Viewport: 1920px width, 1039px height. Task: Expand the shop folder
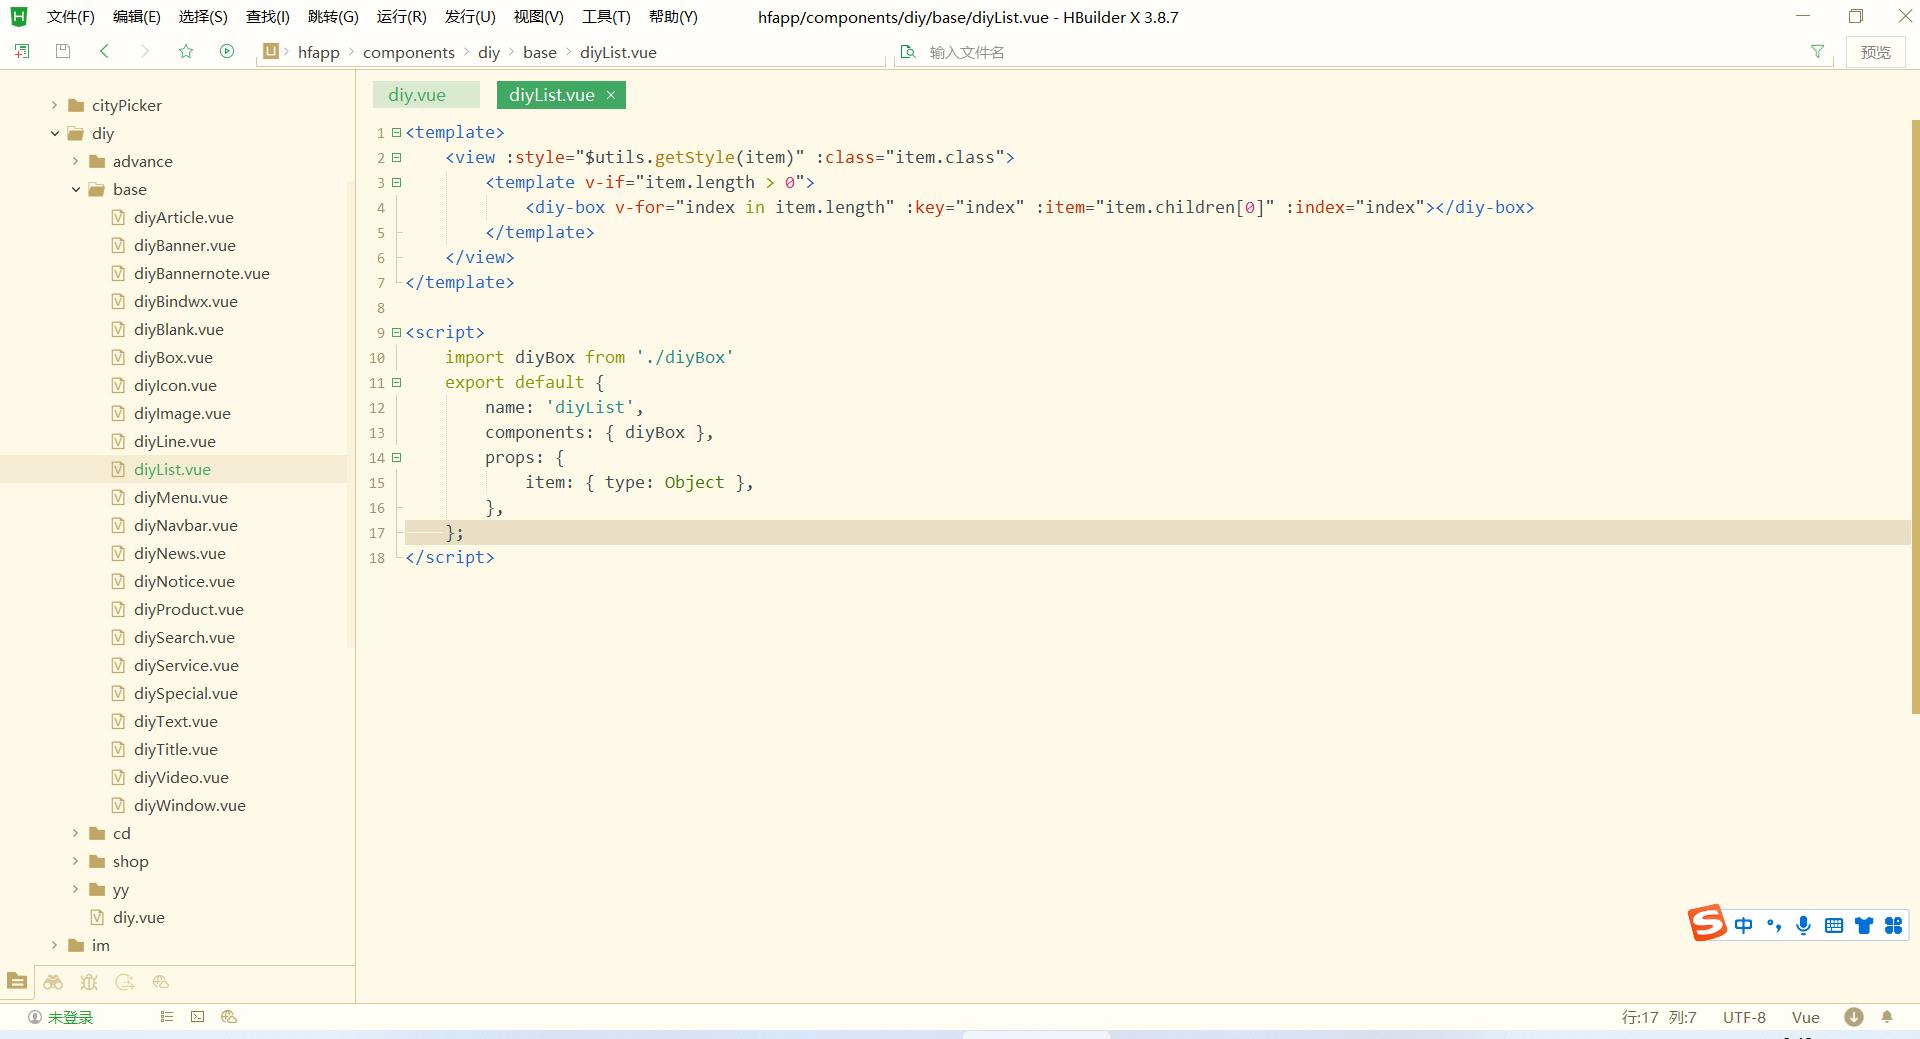(76, 861)
